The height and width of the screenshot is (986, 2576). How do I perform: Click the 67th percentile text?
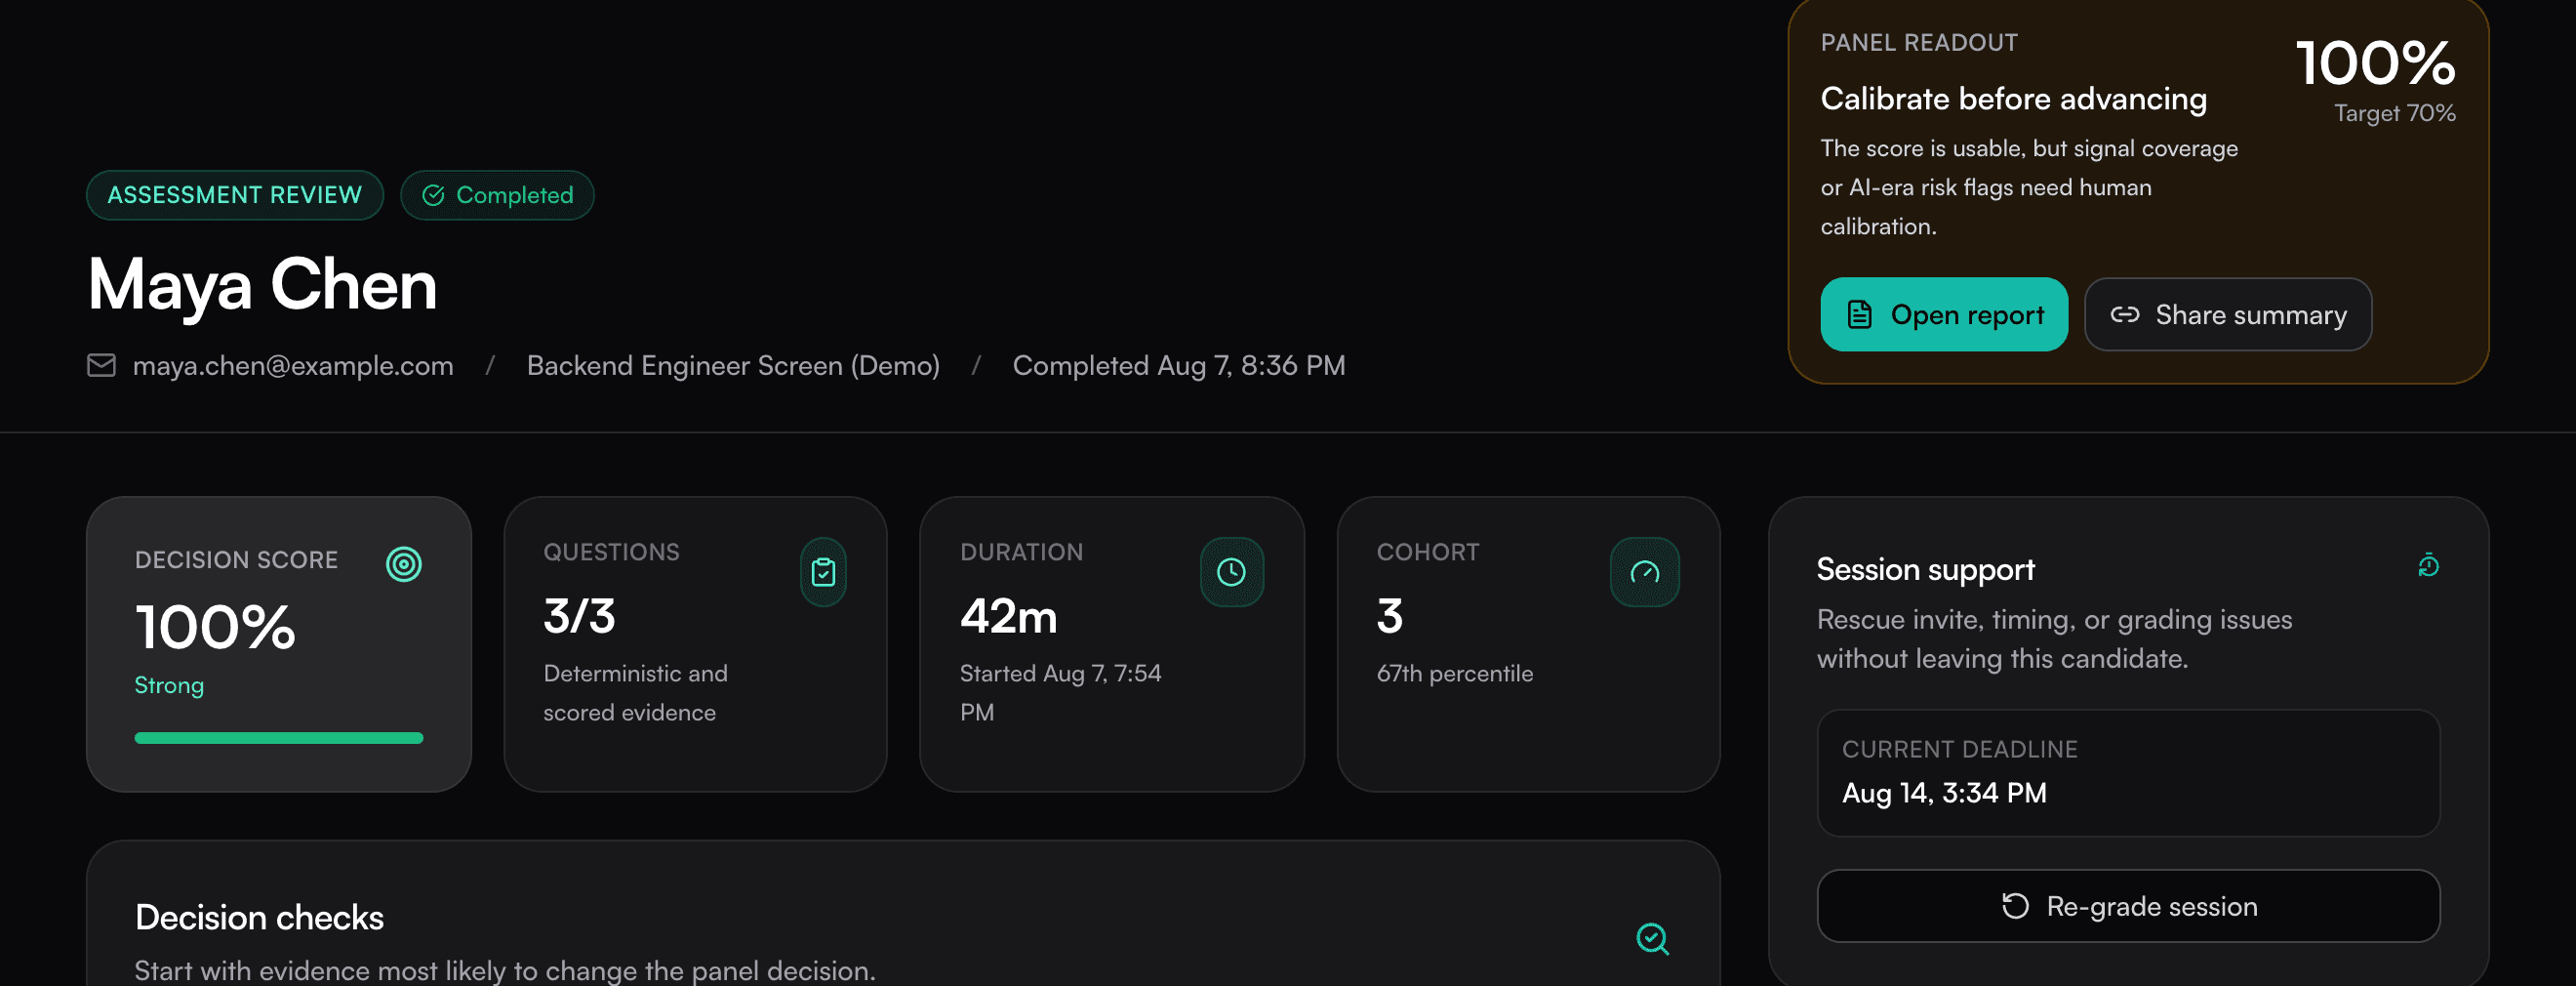(x=1454, y=674)
